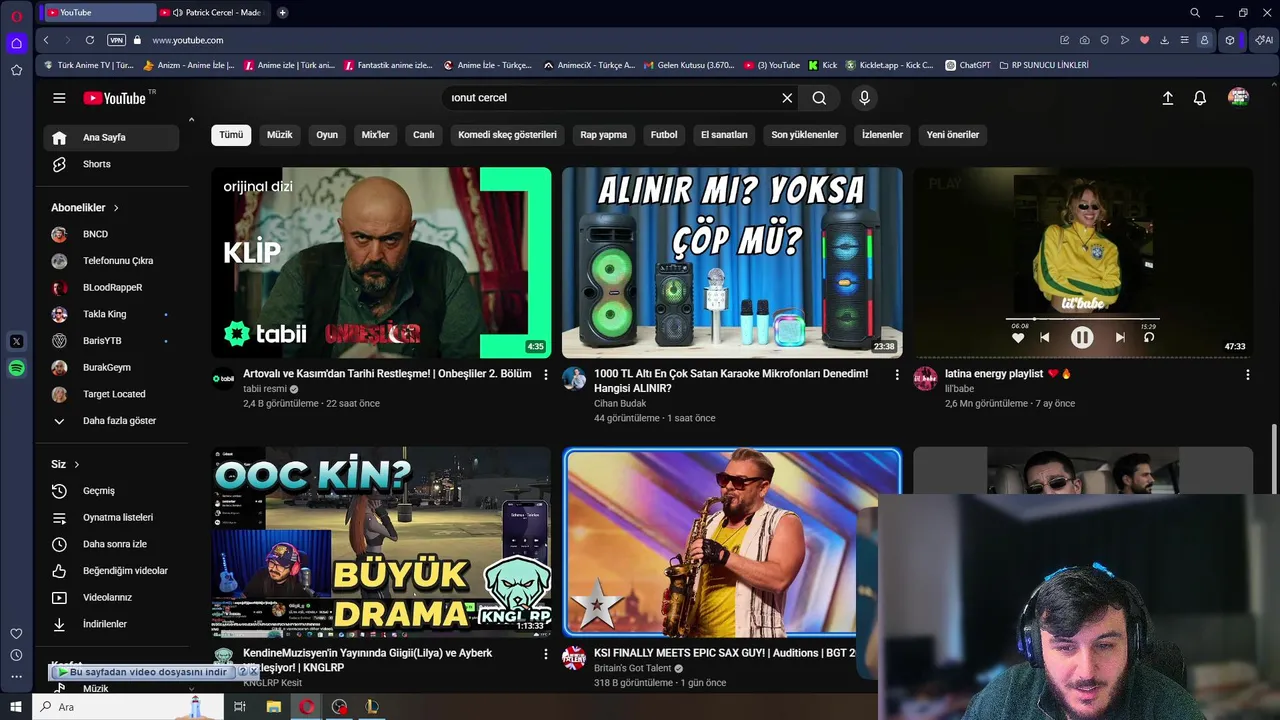Select the Son yüklenenler chip

click(805, 135)
